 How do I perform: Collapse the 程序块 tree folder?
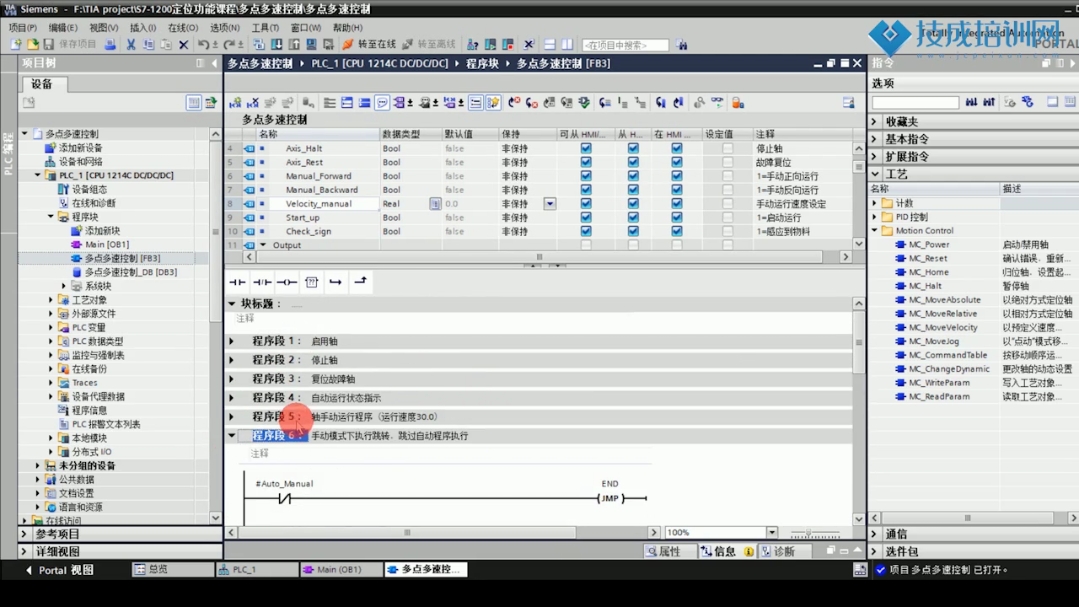click(x=51, y=217)
